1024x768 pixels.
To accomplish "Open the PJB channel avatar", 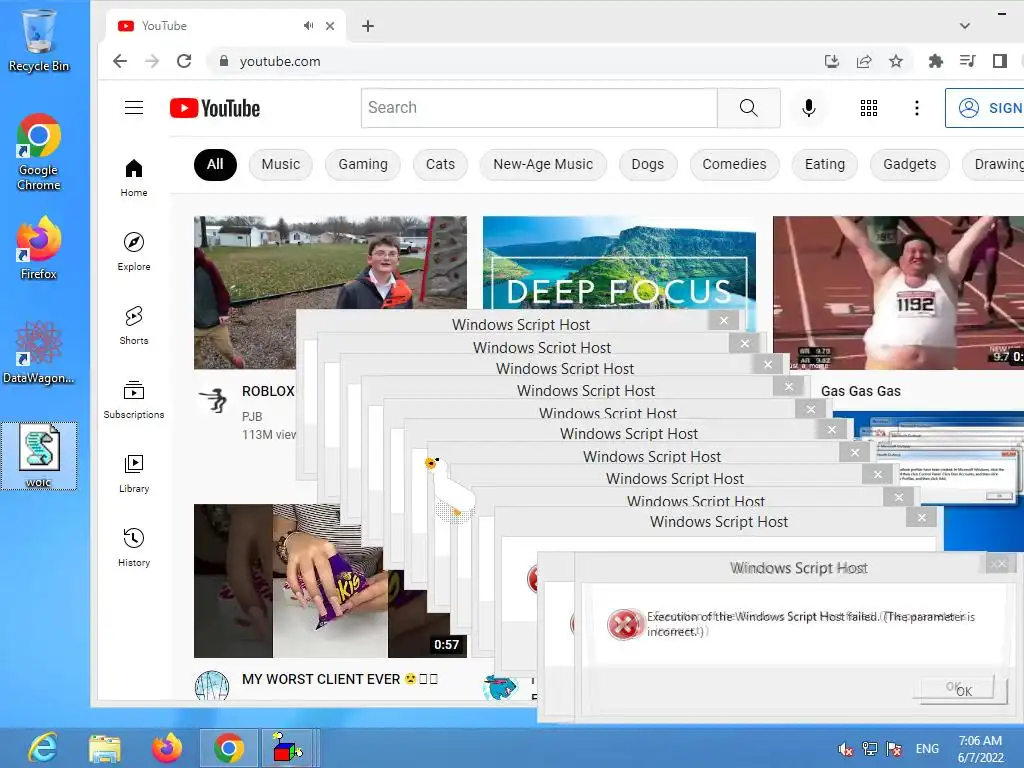I will 212,400.
